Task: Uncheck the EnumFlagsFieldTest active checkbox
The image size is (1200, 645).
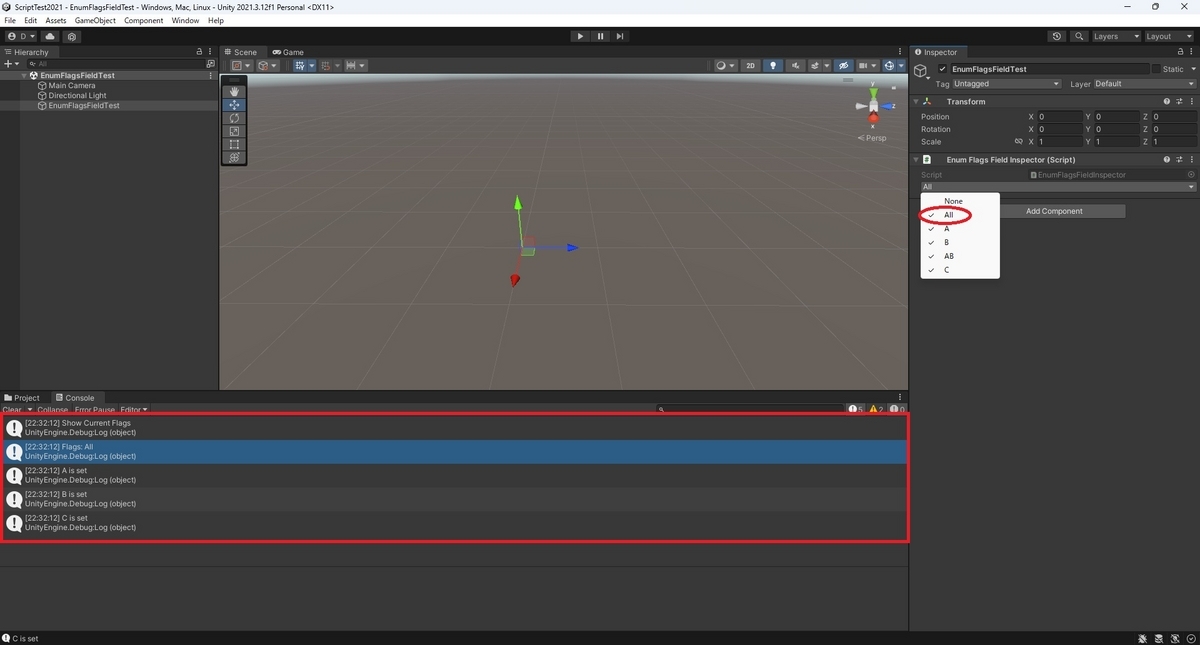Action: click(941, 69)
